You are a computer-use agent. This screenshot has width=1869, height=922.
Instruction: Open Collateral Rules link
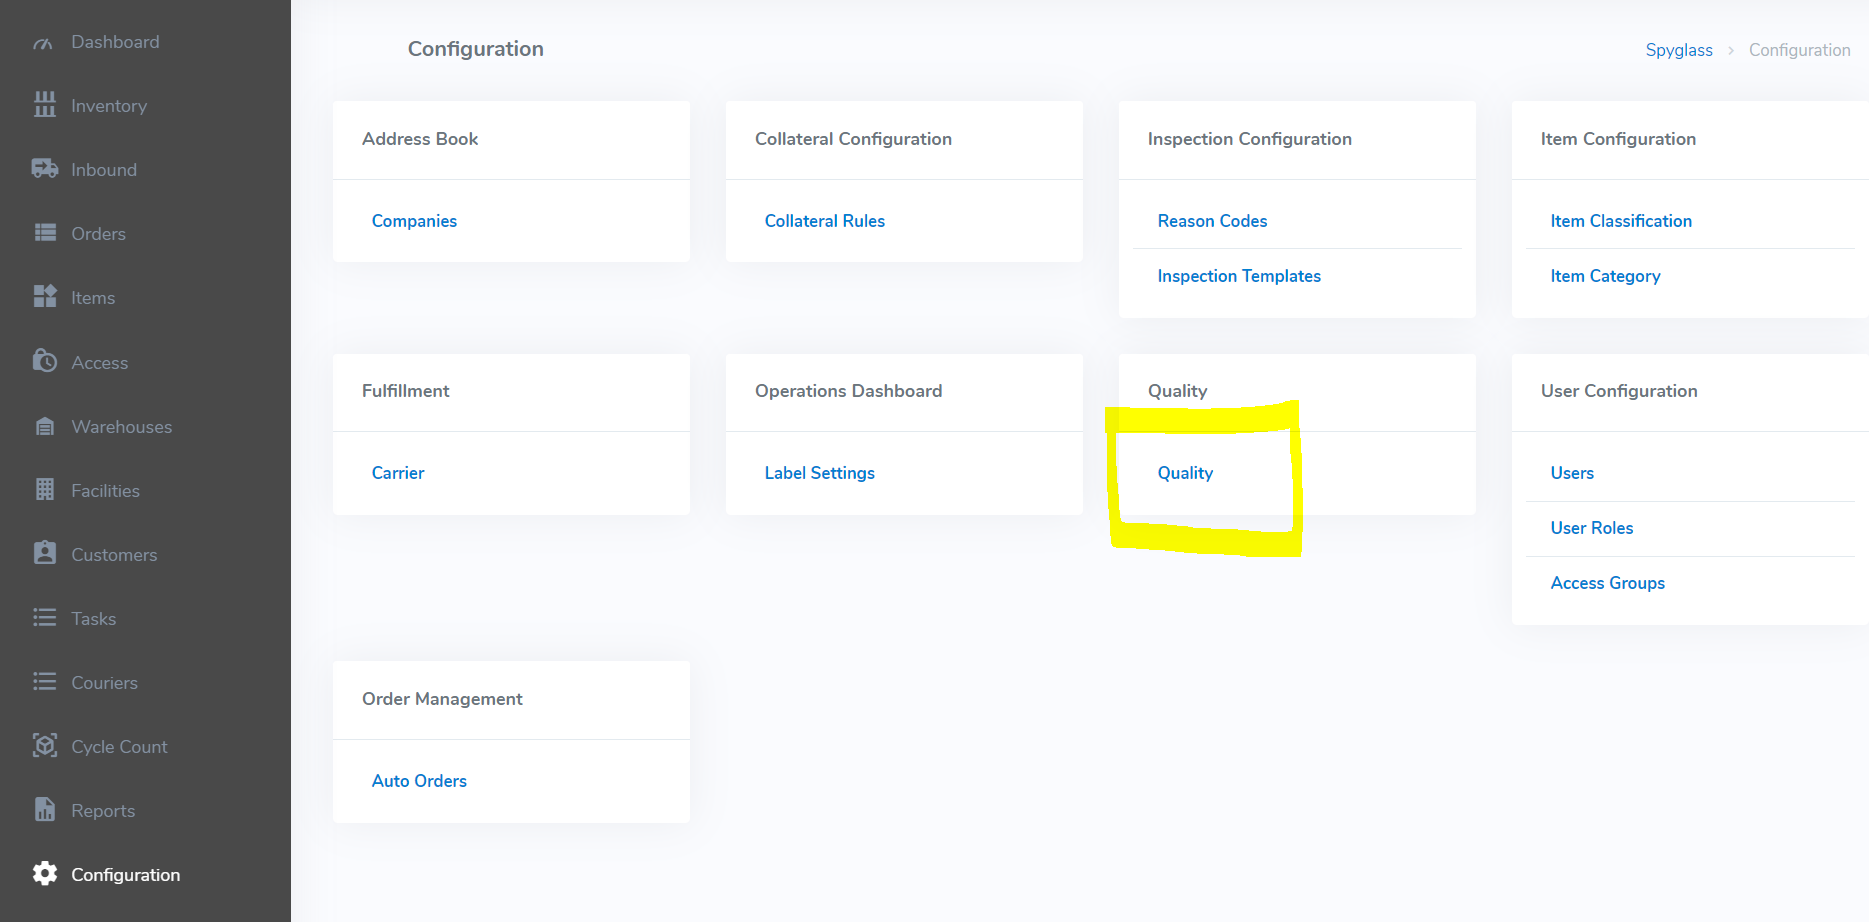[824, 221]
